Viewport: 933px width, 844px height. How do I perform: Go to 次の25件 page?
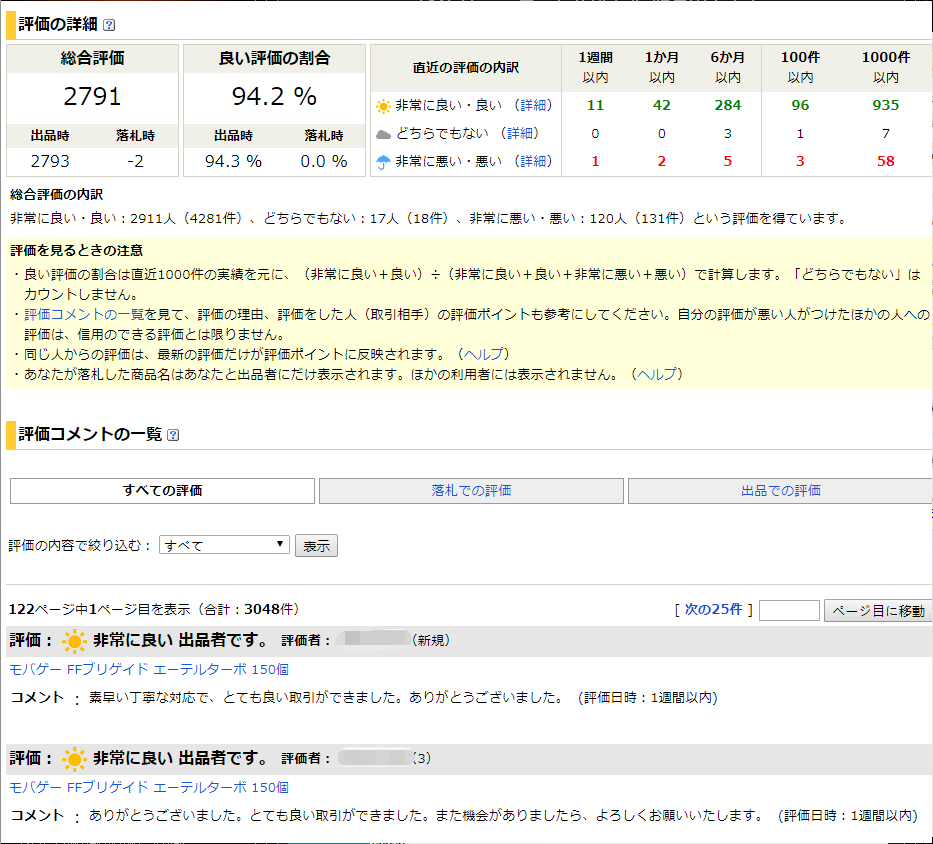tap(713, 609)
